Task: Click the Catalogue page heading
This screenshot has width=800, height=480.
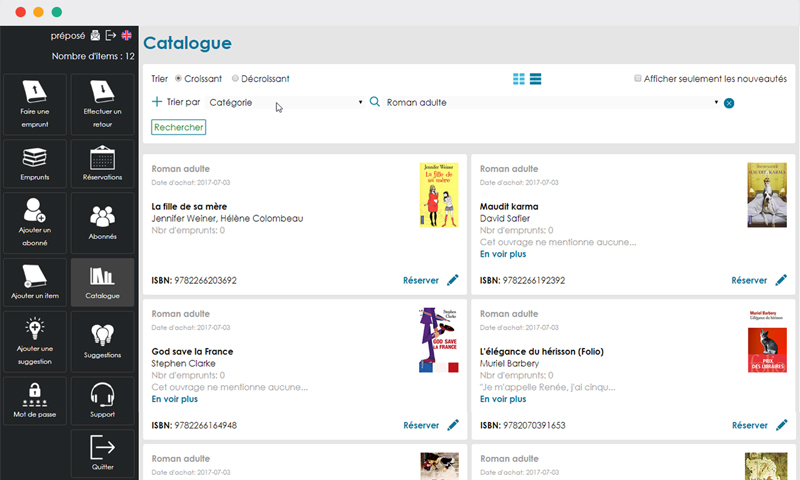Action: point(187,43)
